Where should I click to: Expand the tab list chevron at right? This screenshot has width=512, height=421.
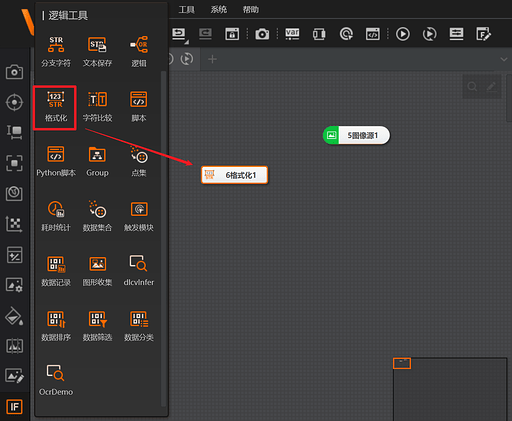[504, 59]
